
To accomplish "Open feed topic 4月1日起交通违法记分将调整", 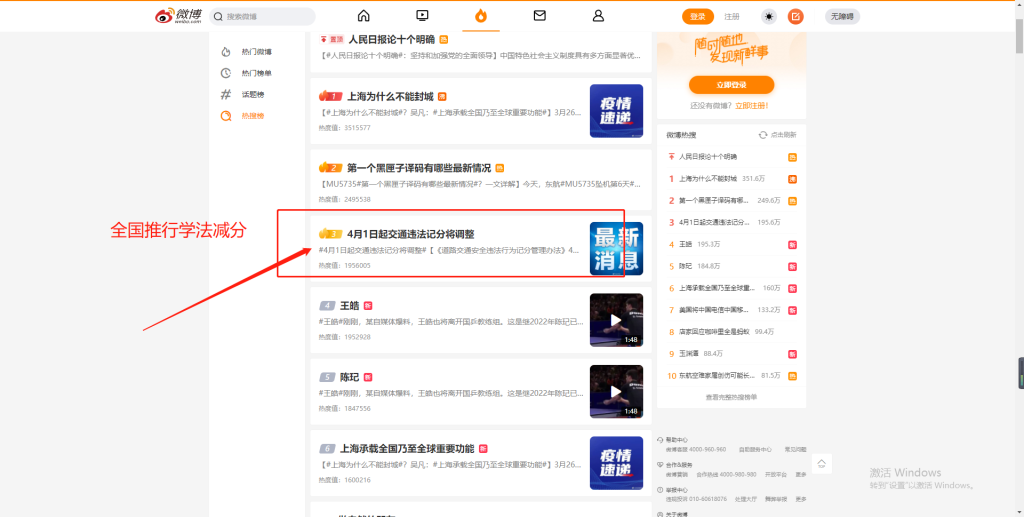I will [x=411, y=234].
